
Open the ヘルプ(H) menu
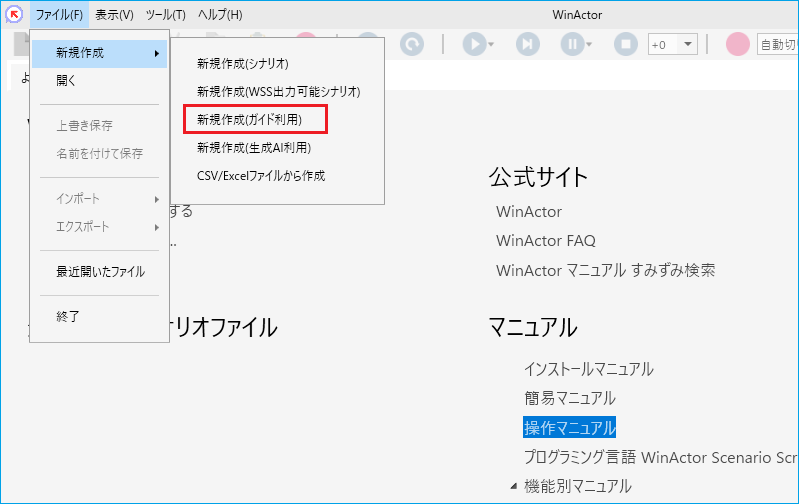[220, 15]
